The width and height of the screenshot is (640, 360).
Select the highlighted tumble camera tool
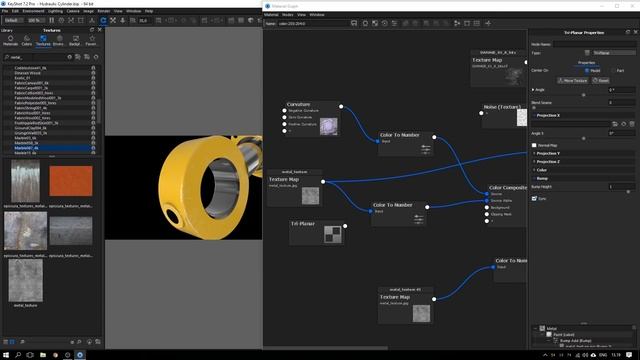coord(103,20)
